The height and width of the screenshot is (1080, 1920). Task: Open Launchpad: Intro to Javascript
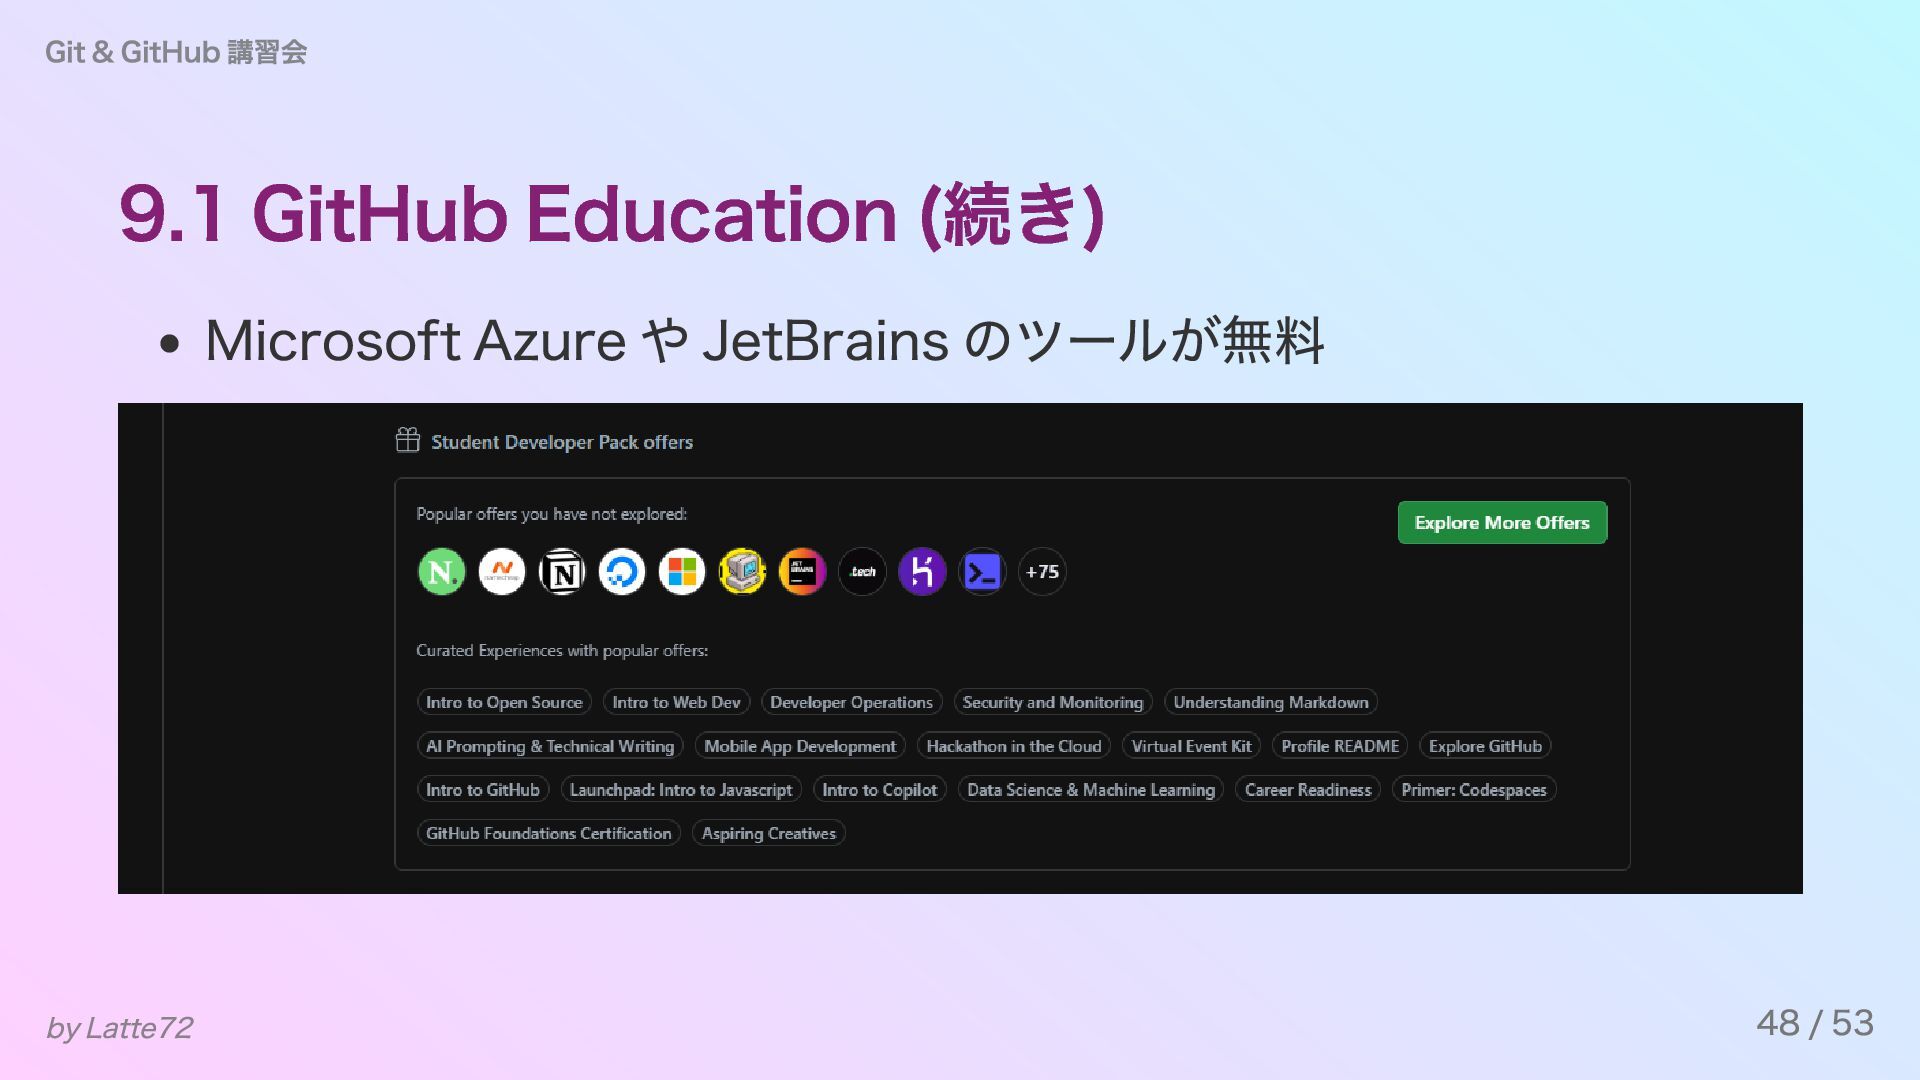(681, 790)
